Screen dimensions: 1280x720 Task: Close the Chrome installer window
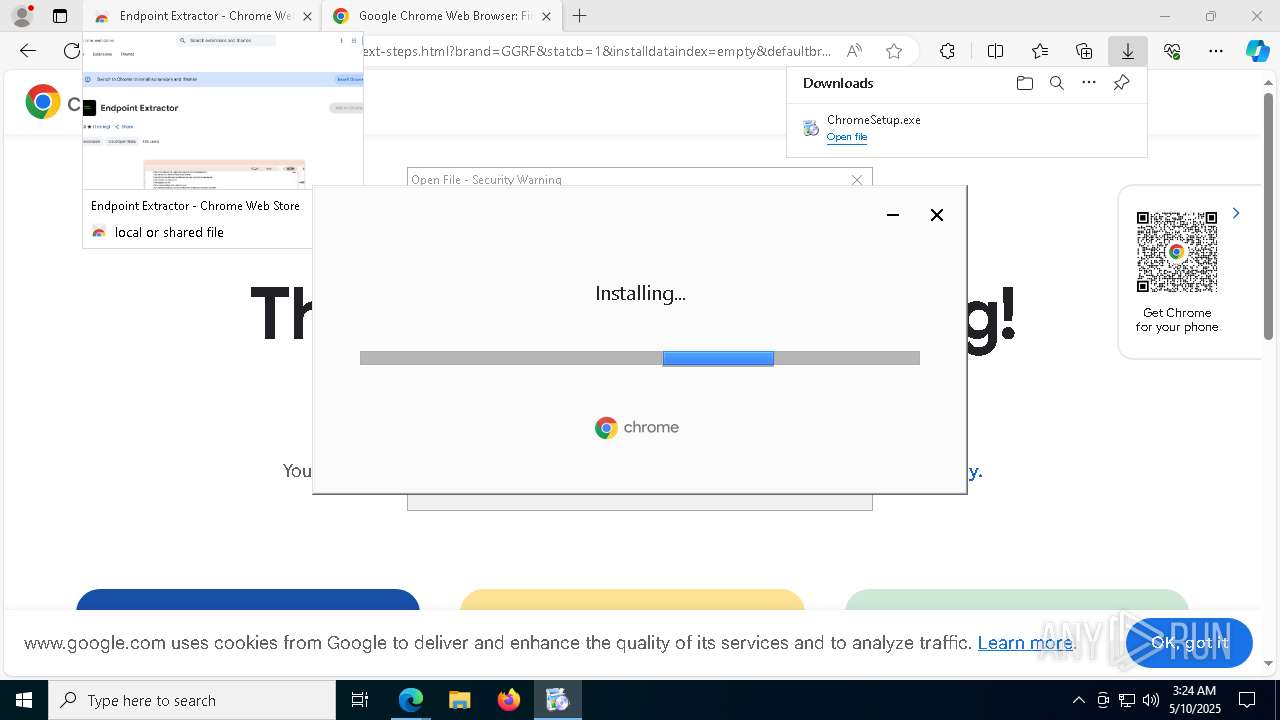(x=937, y=215)
